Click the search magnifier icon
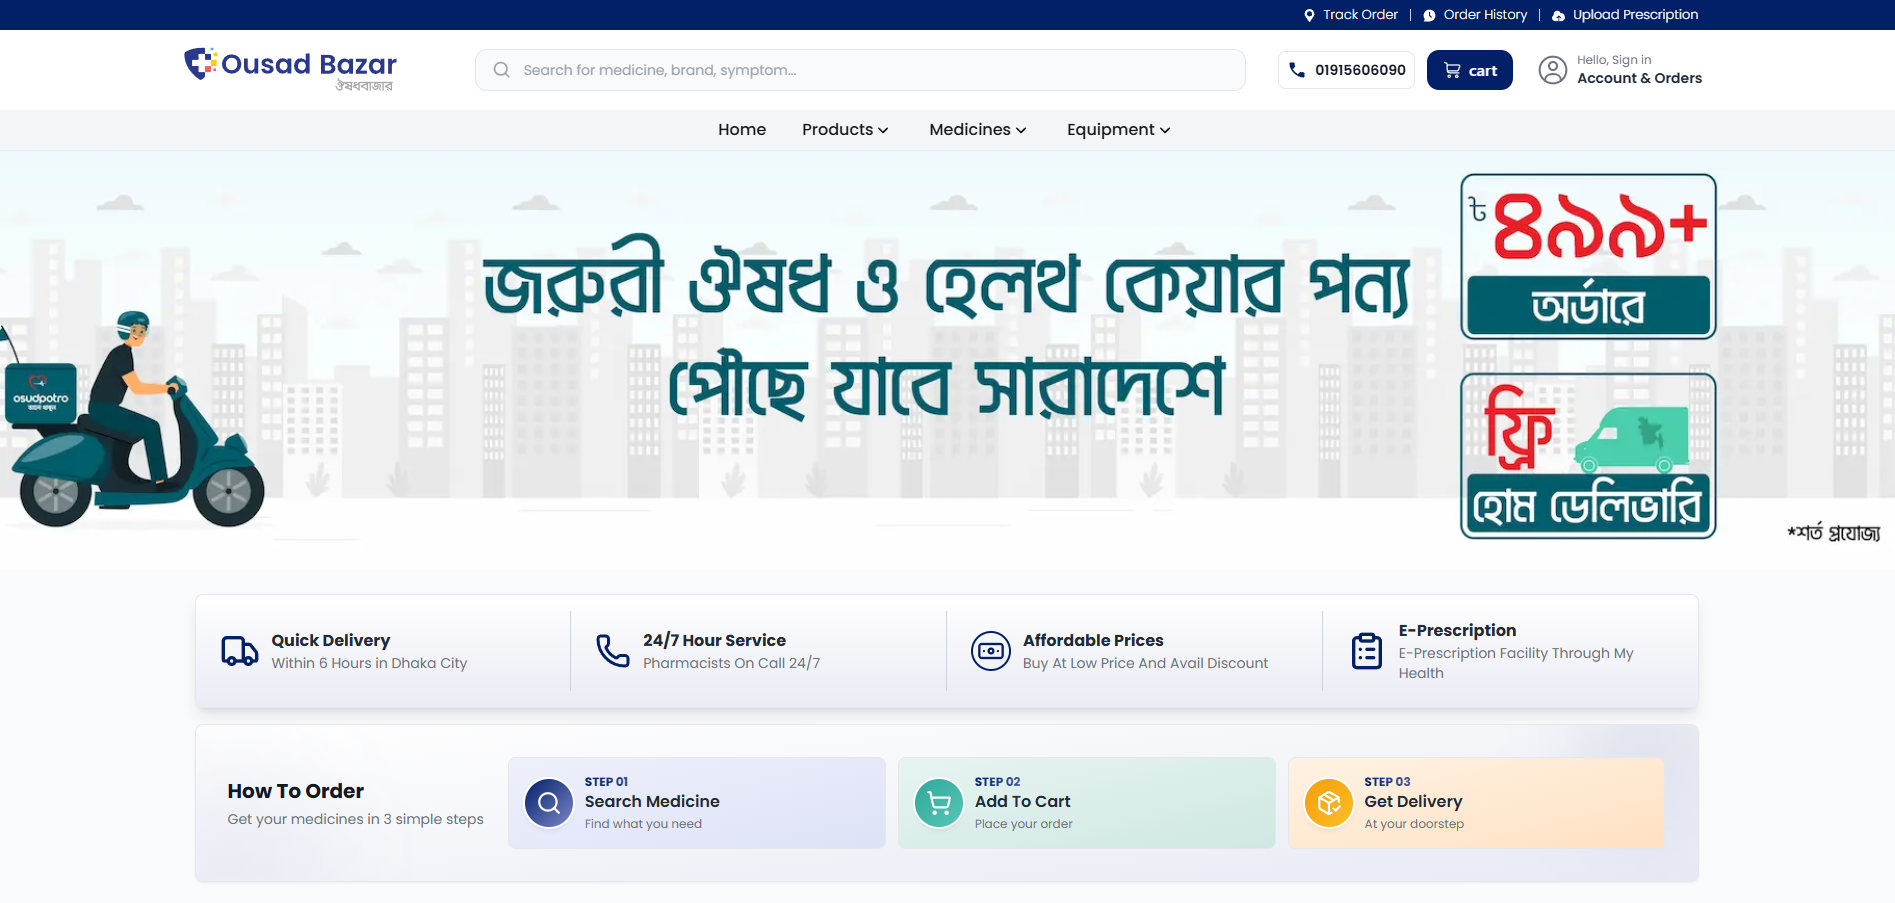Image resolution: width=1895 pixels, height=903 pixels. click(x=502, y=70)
